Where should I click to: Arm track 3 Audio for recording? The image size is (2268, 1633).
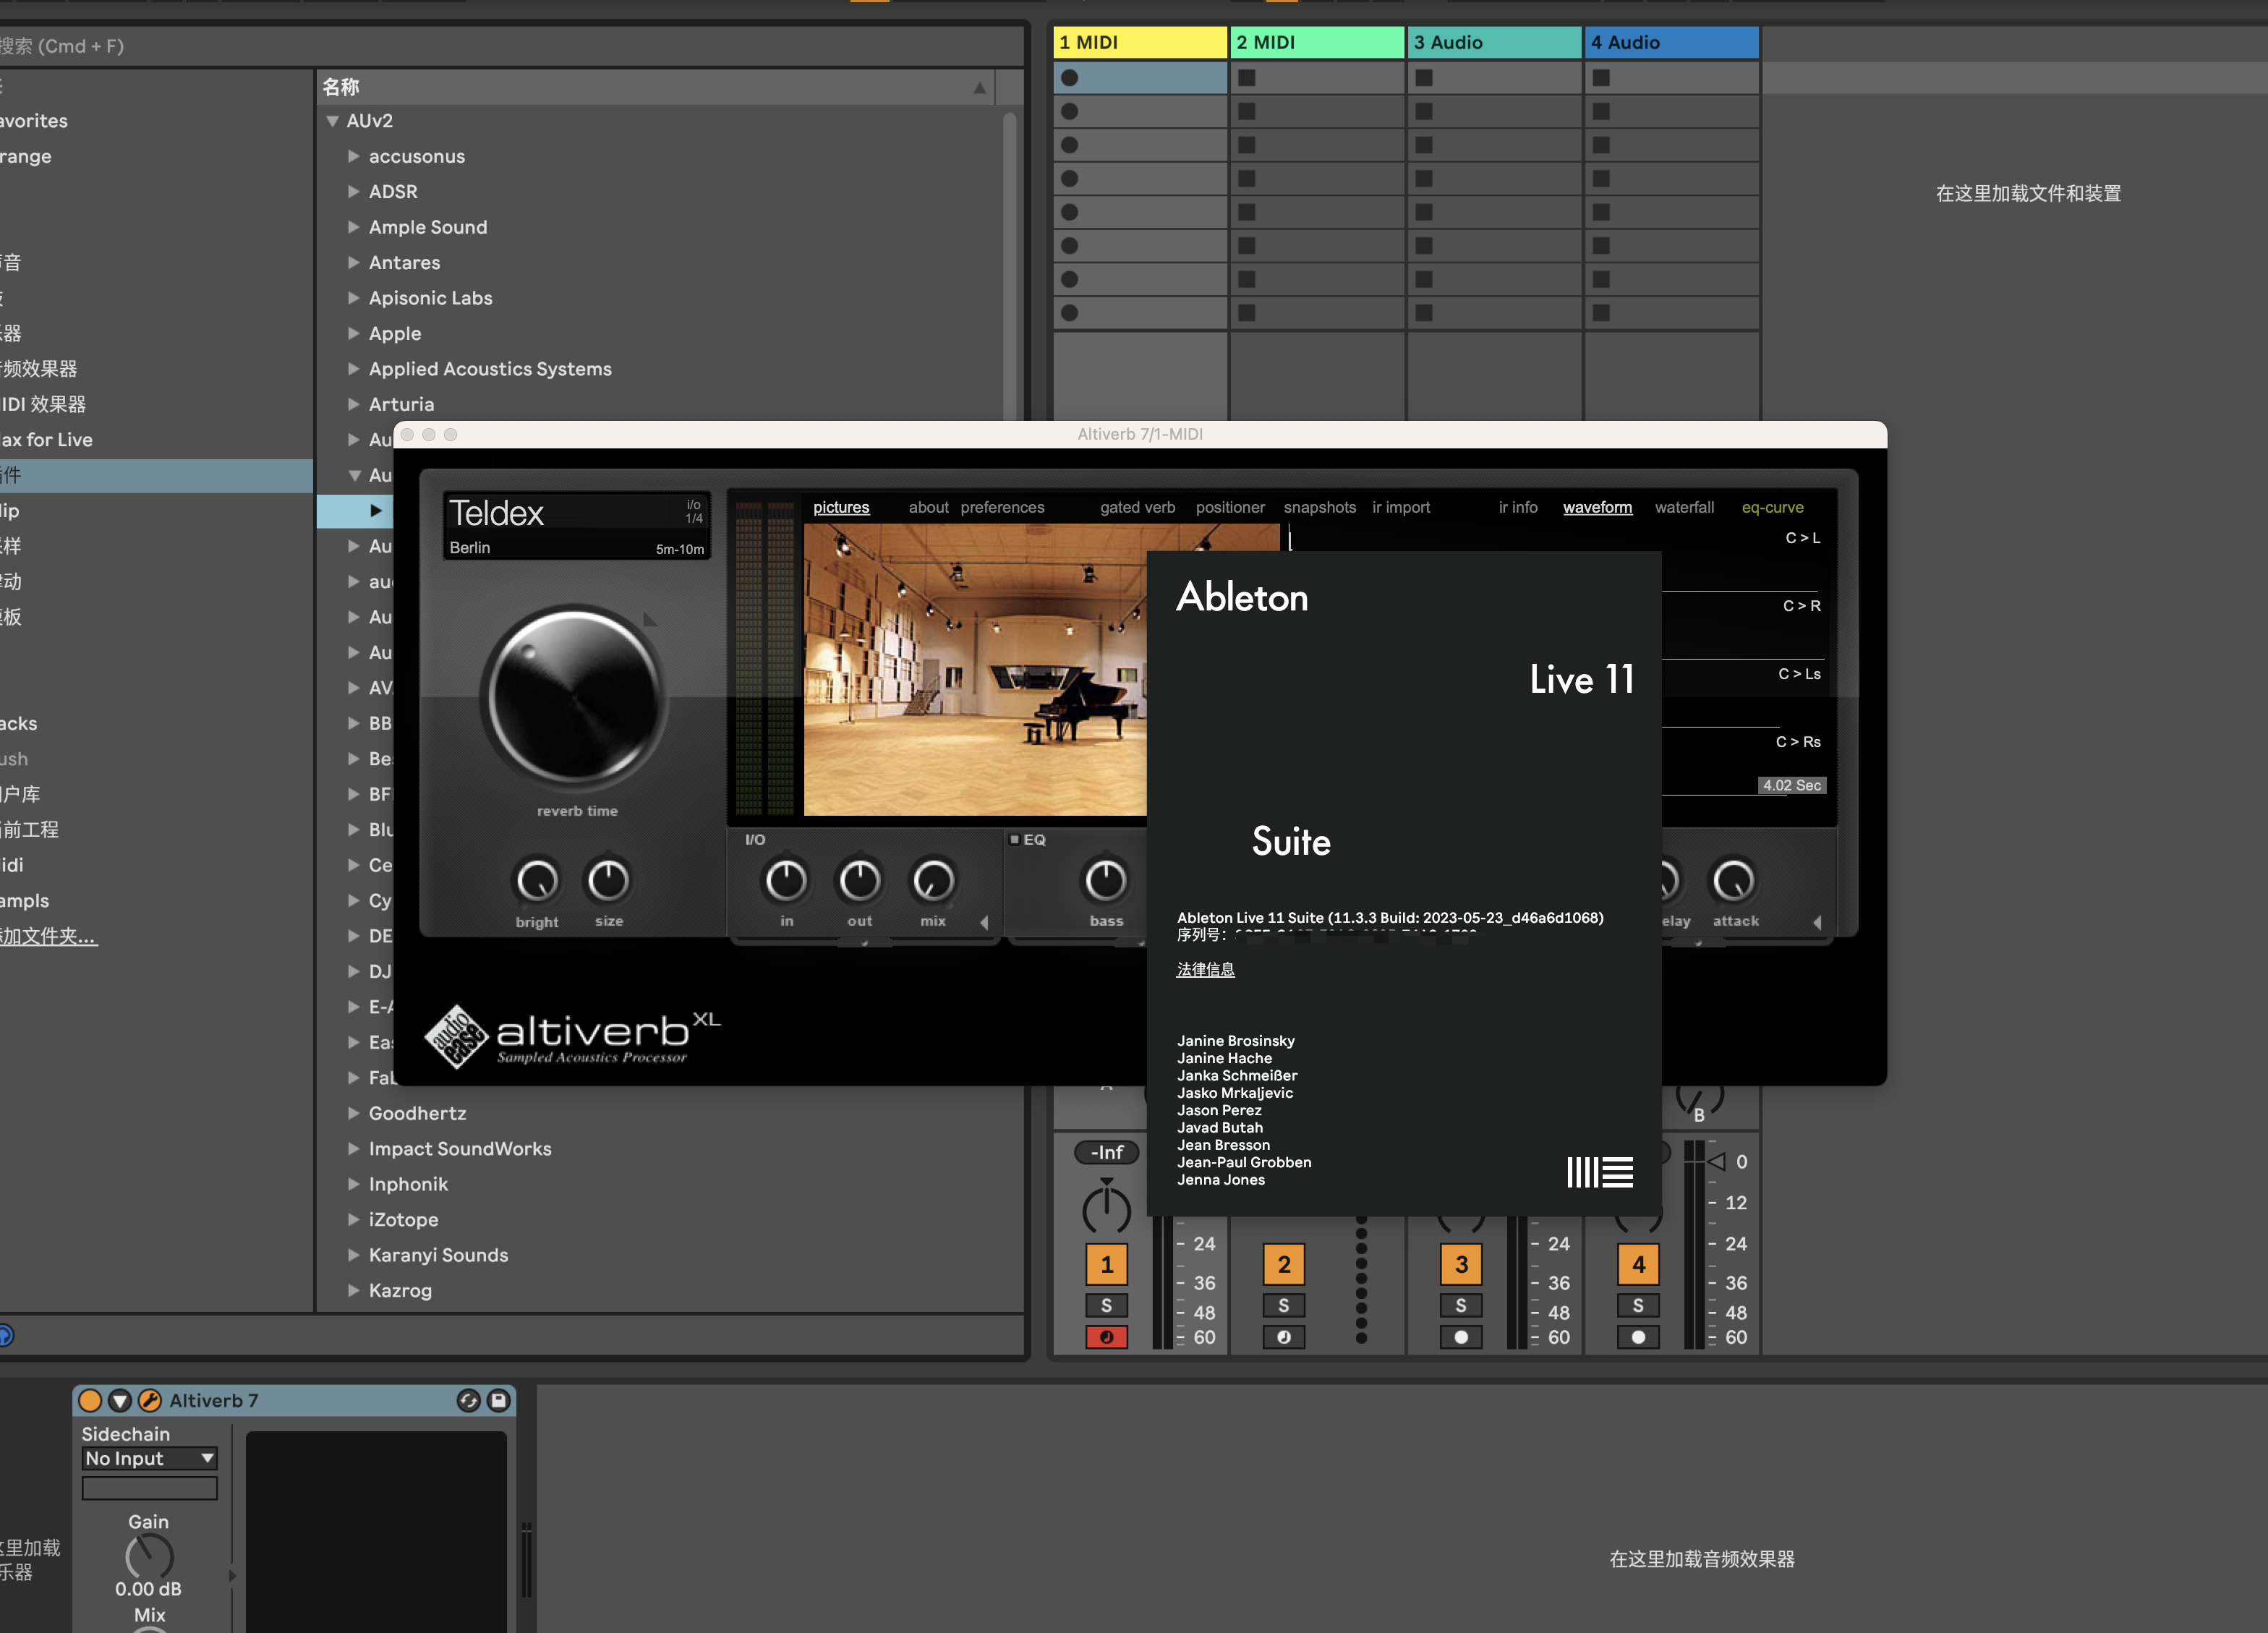(x=1461, y=1337)
